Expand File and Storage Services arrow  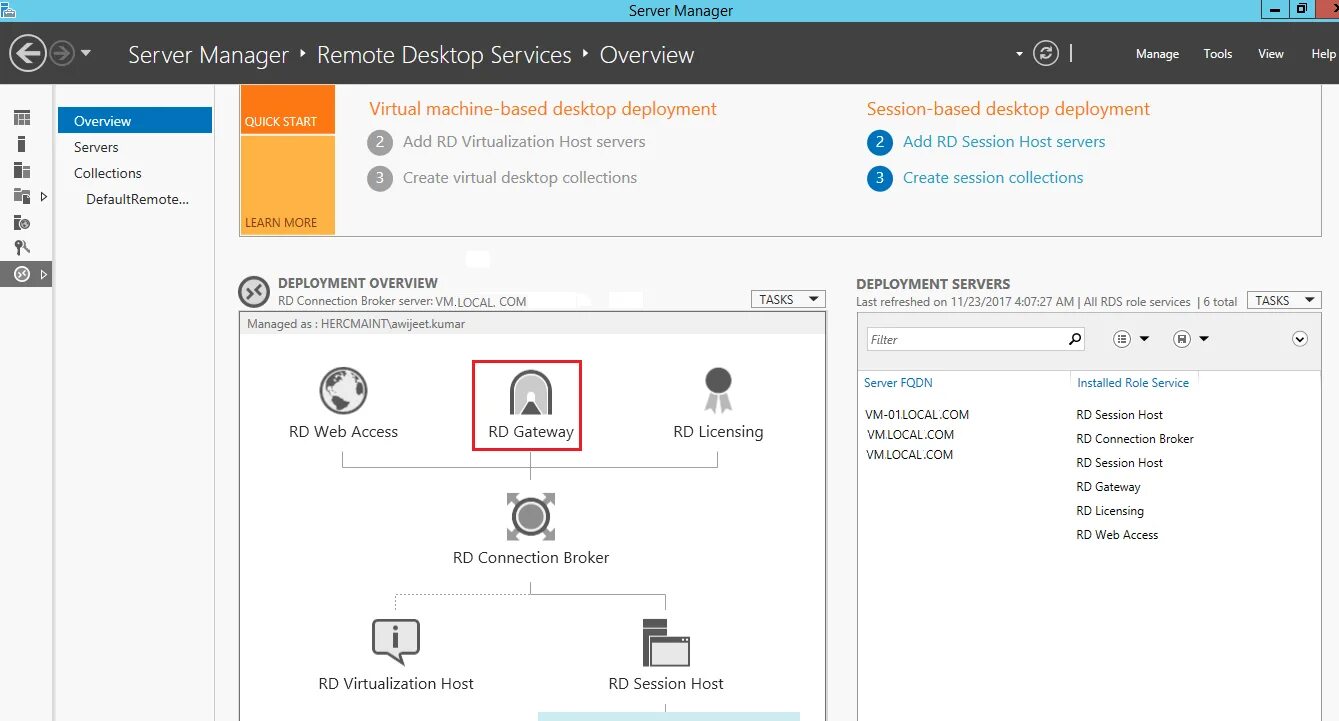[x=44, y=197]
